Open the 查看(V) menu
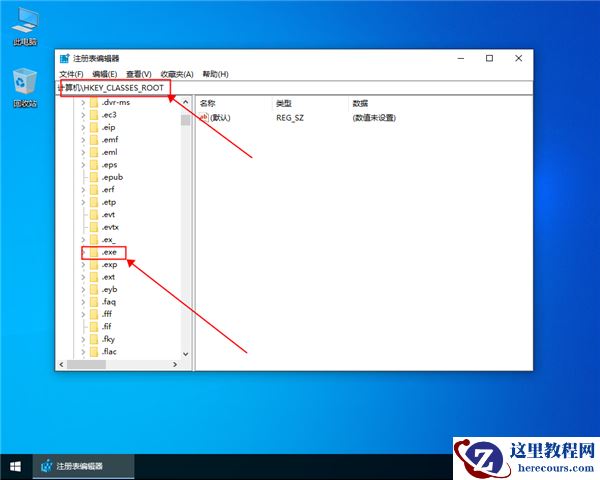This screenshot has height=480, width=600. (x=139, y=74)
